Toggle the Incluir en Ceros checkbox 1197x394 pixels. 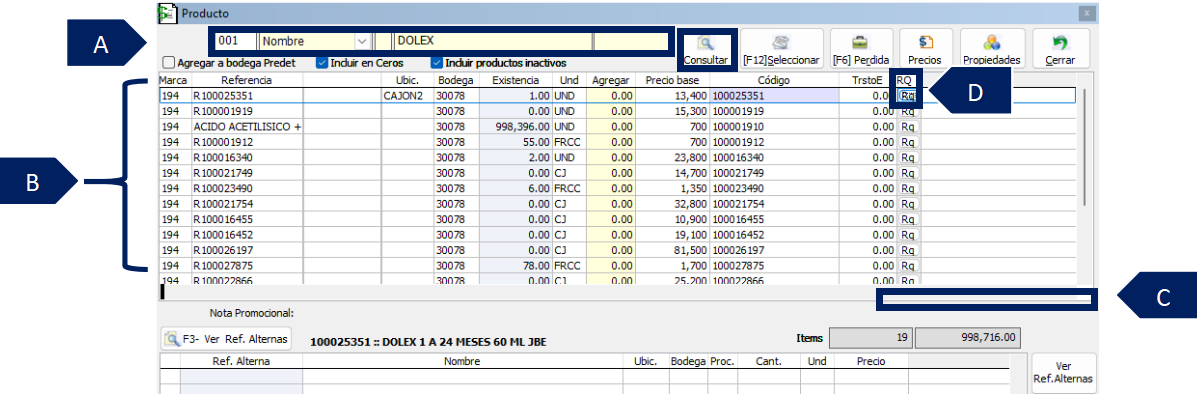pos(322,63)
